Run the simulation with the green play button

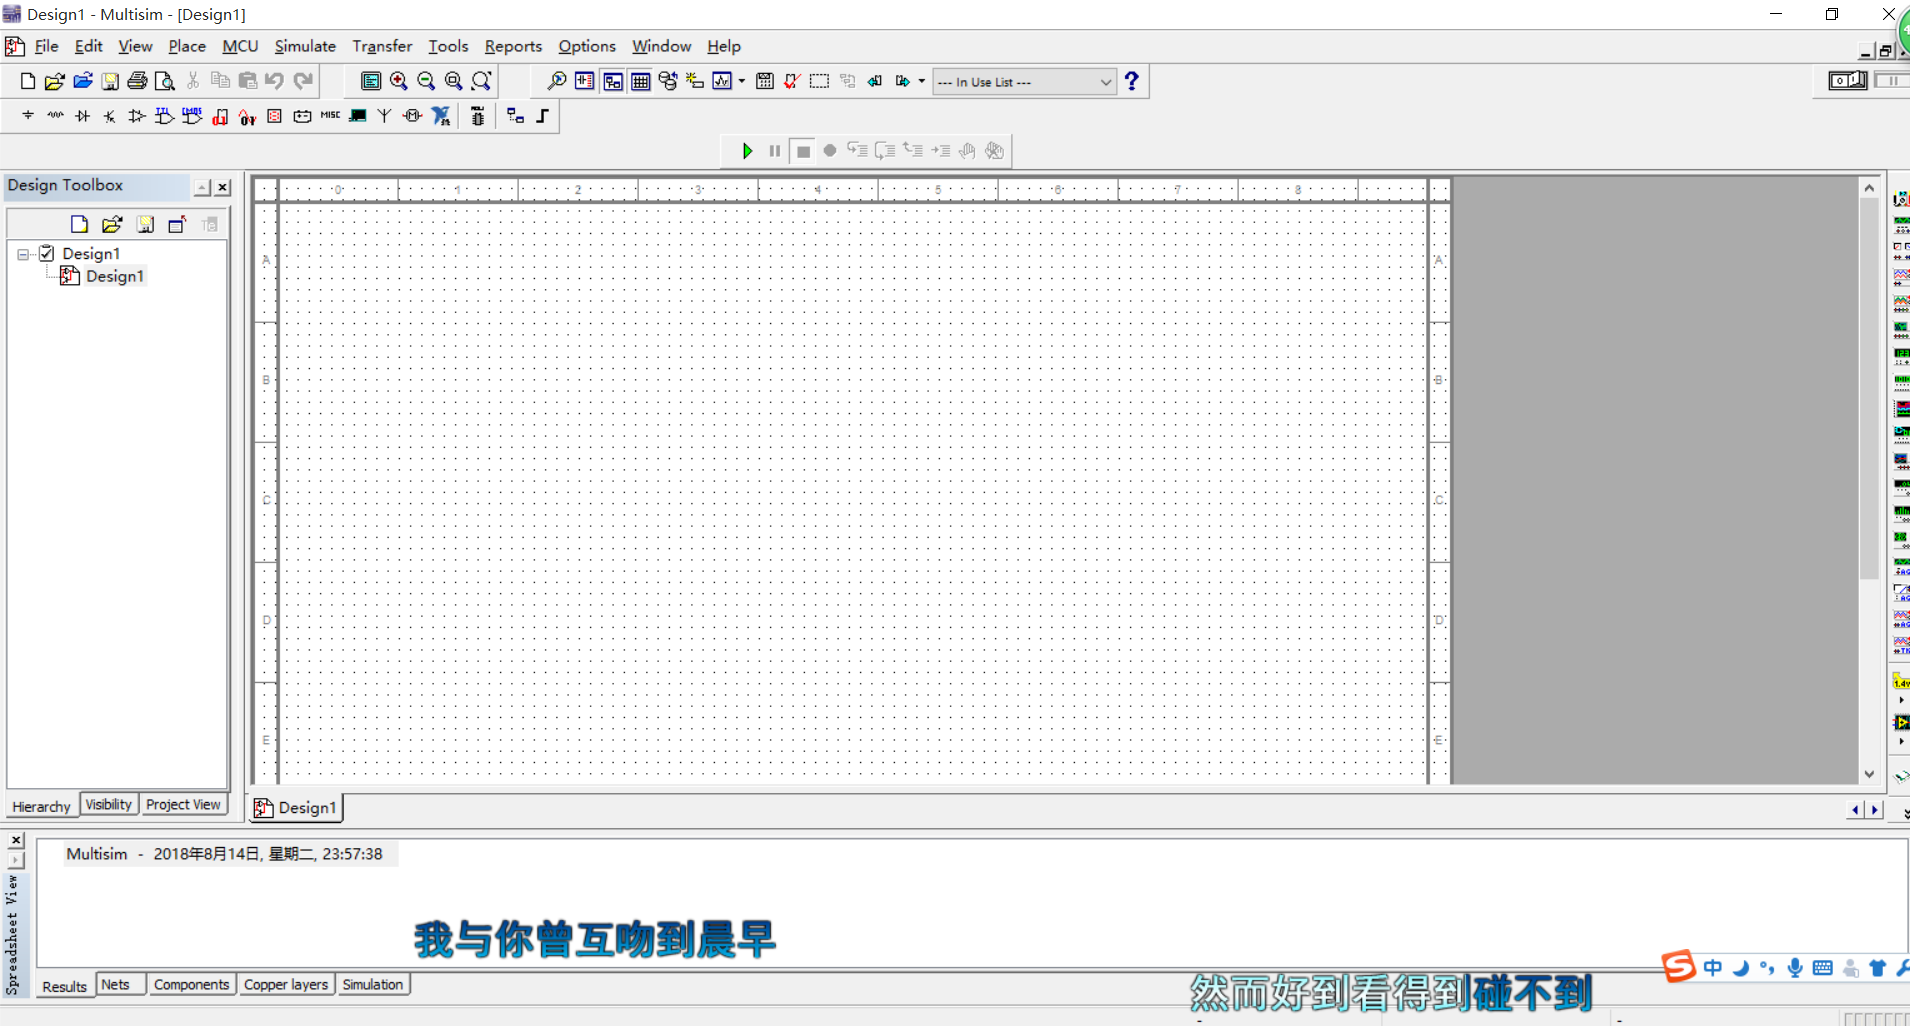tap(747, 151)
